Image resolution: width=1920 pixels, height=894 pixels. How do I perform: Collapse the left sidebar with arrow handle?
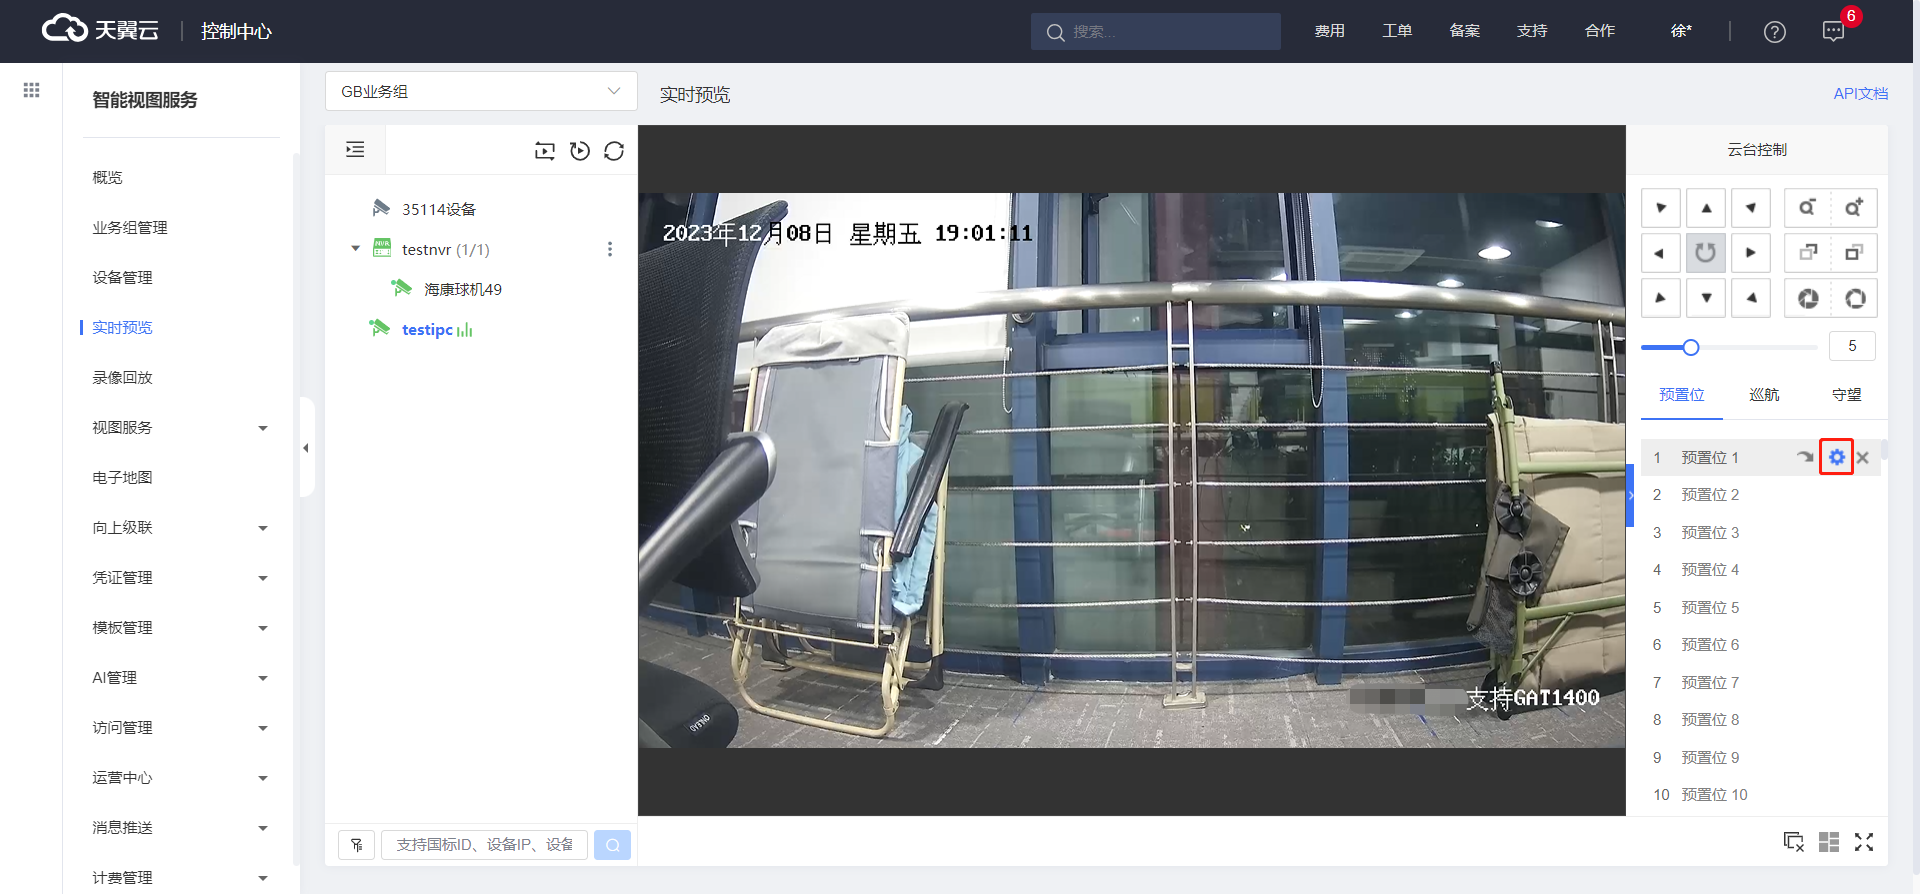(x=306, y=448)
